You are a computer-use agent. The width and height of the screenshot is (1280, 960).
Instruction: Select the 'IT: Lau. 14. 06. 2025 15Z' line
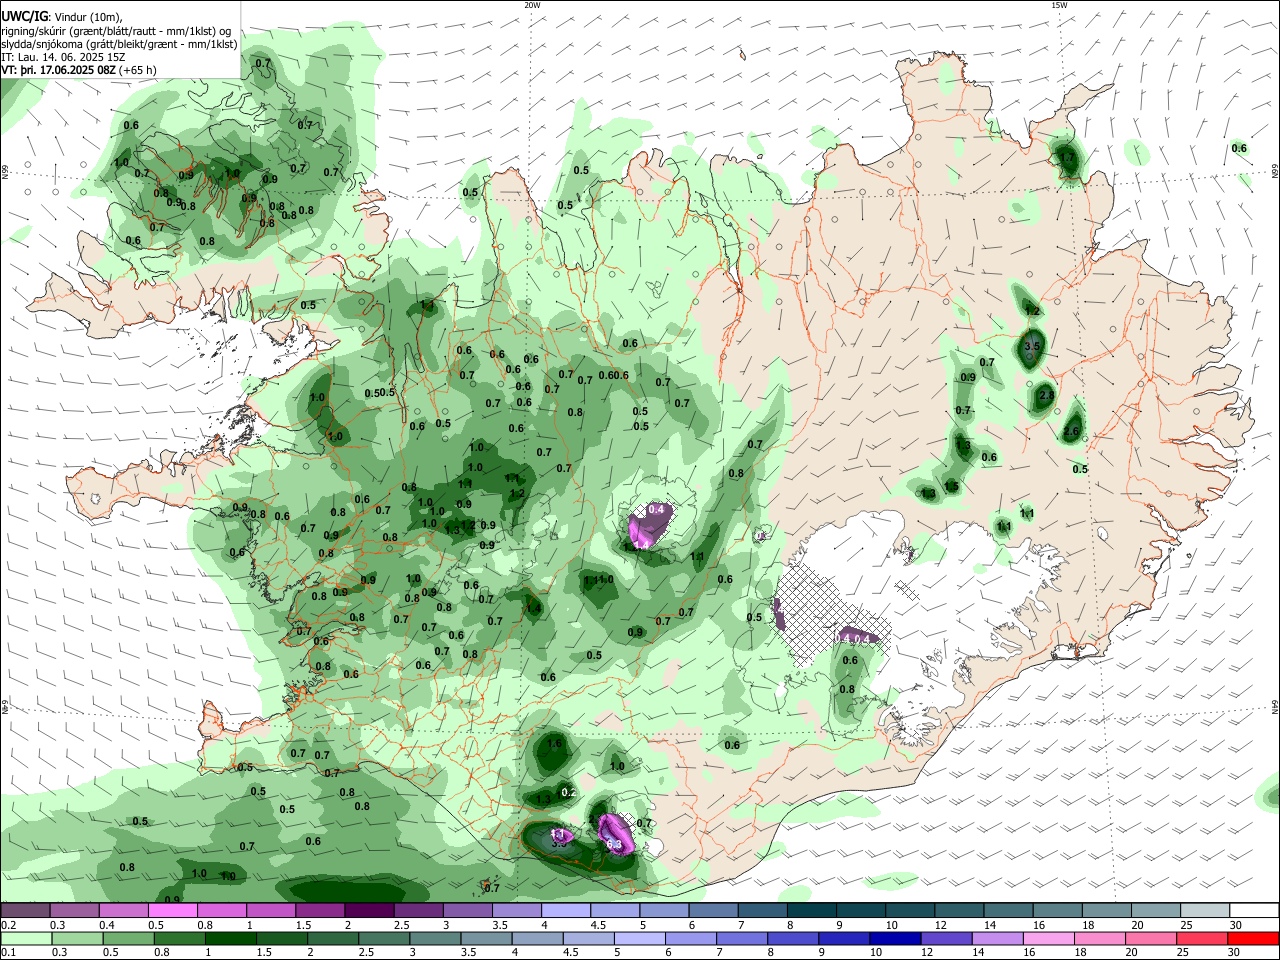point(63,57)
